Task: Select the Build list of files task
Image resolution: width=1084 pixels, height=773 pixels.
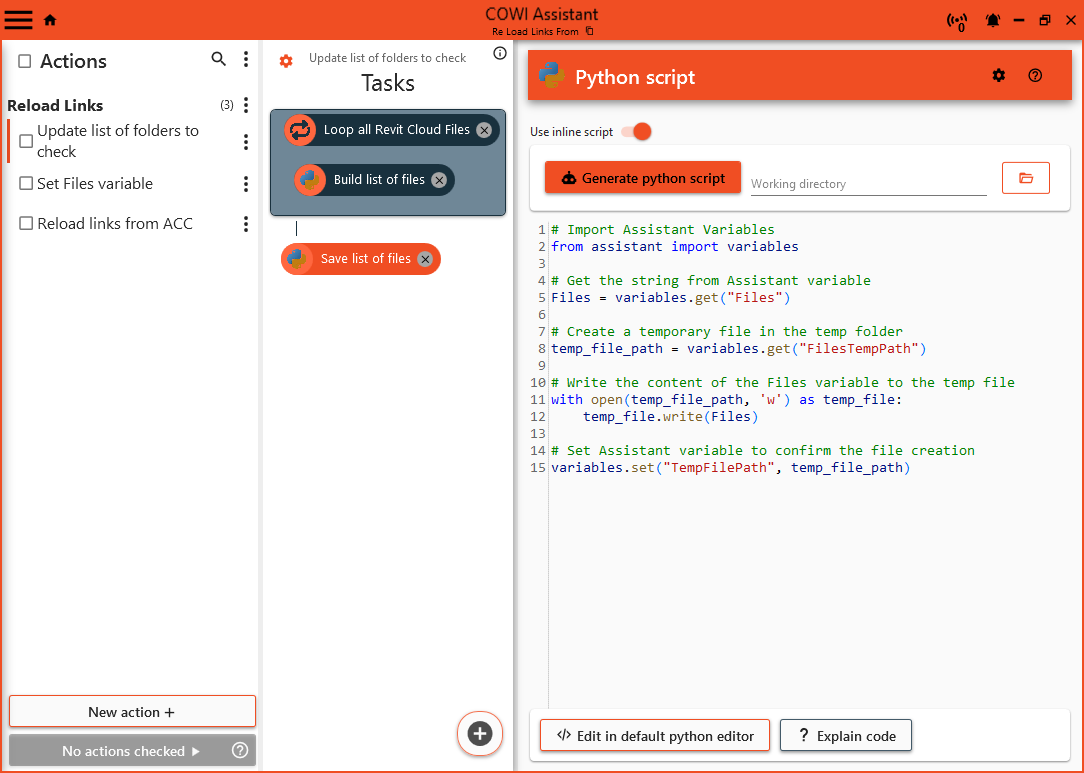Action: (379, 180)
